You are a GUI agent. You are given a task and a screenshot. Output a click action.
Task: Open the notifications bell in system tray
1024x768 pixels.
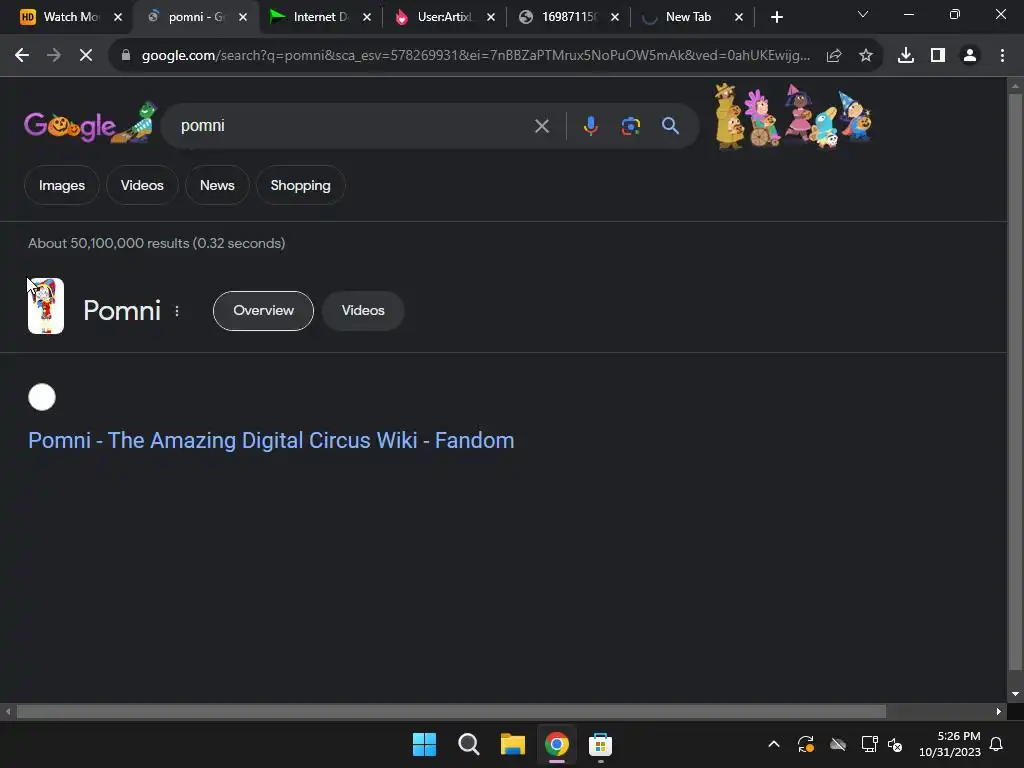(997, 744)
